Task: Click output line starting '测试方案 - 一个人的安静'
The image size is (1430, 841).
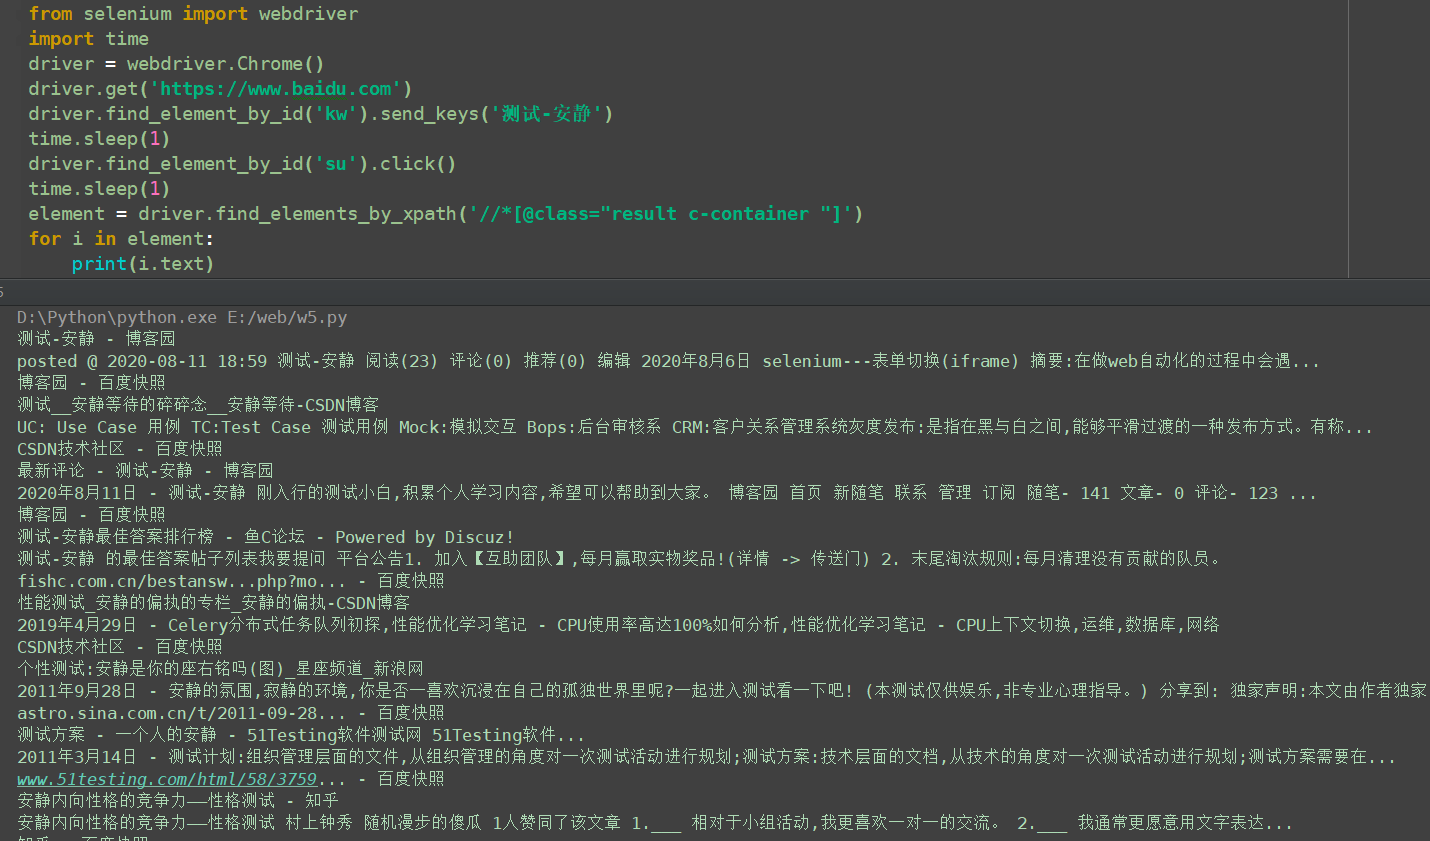Action: tap(301, 735)
